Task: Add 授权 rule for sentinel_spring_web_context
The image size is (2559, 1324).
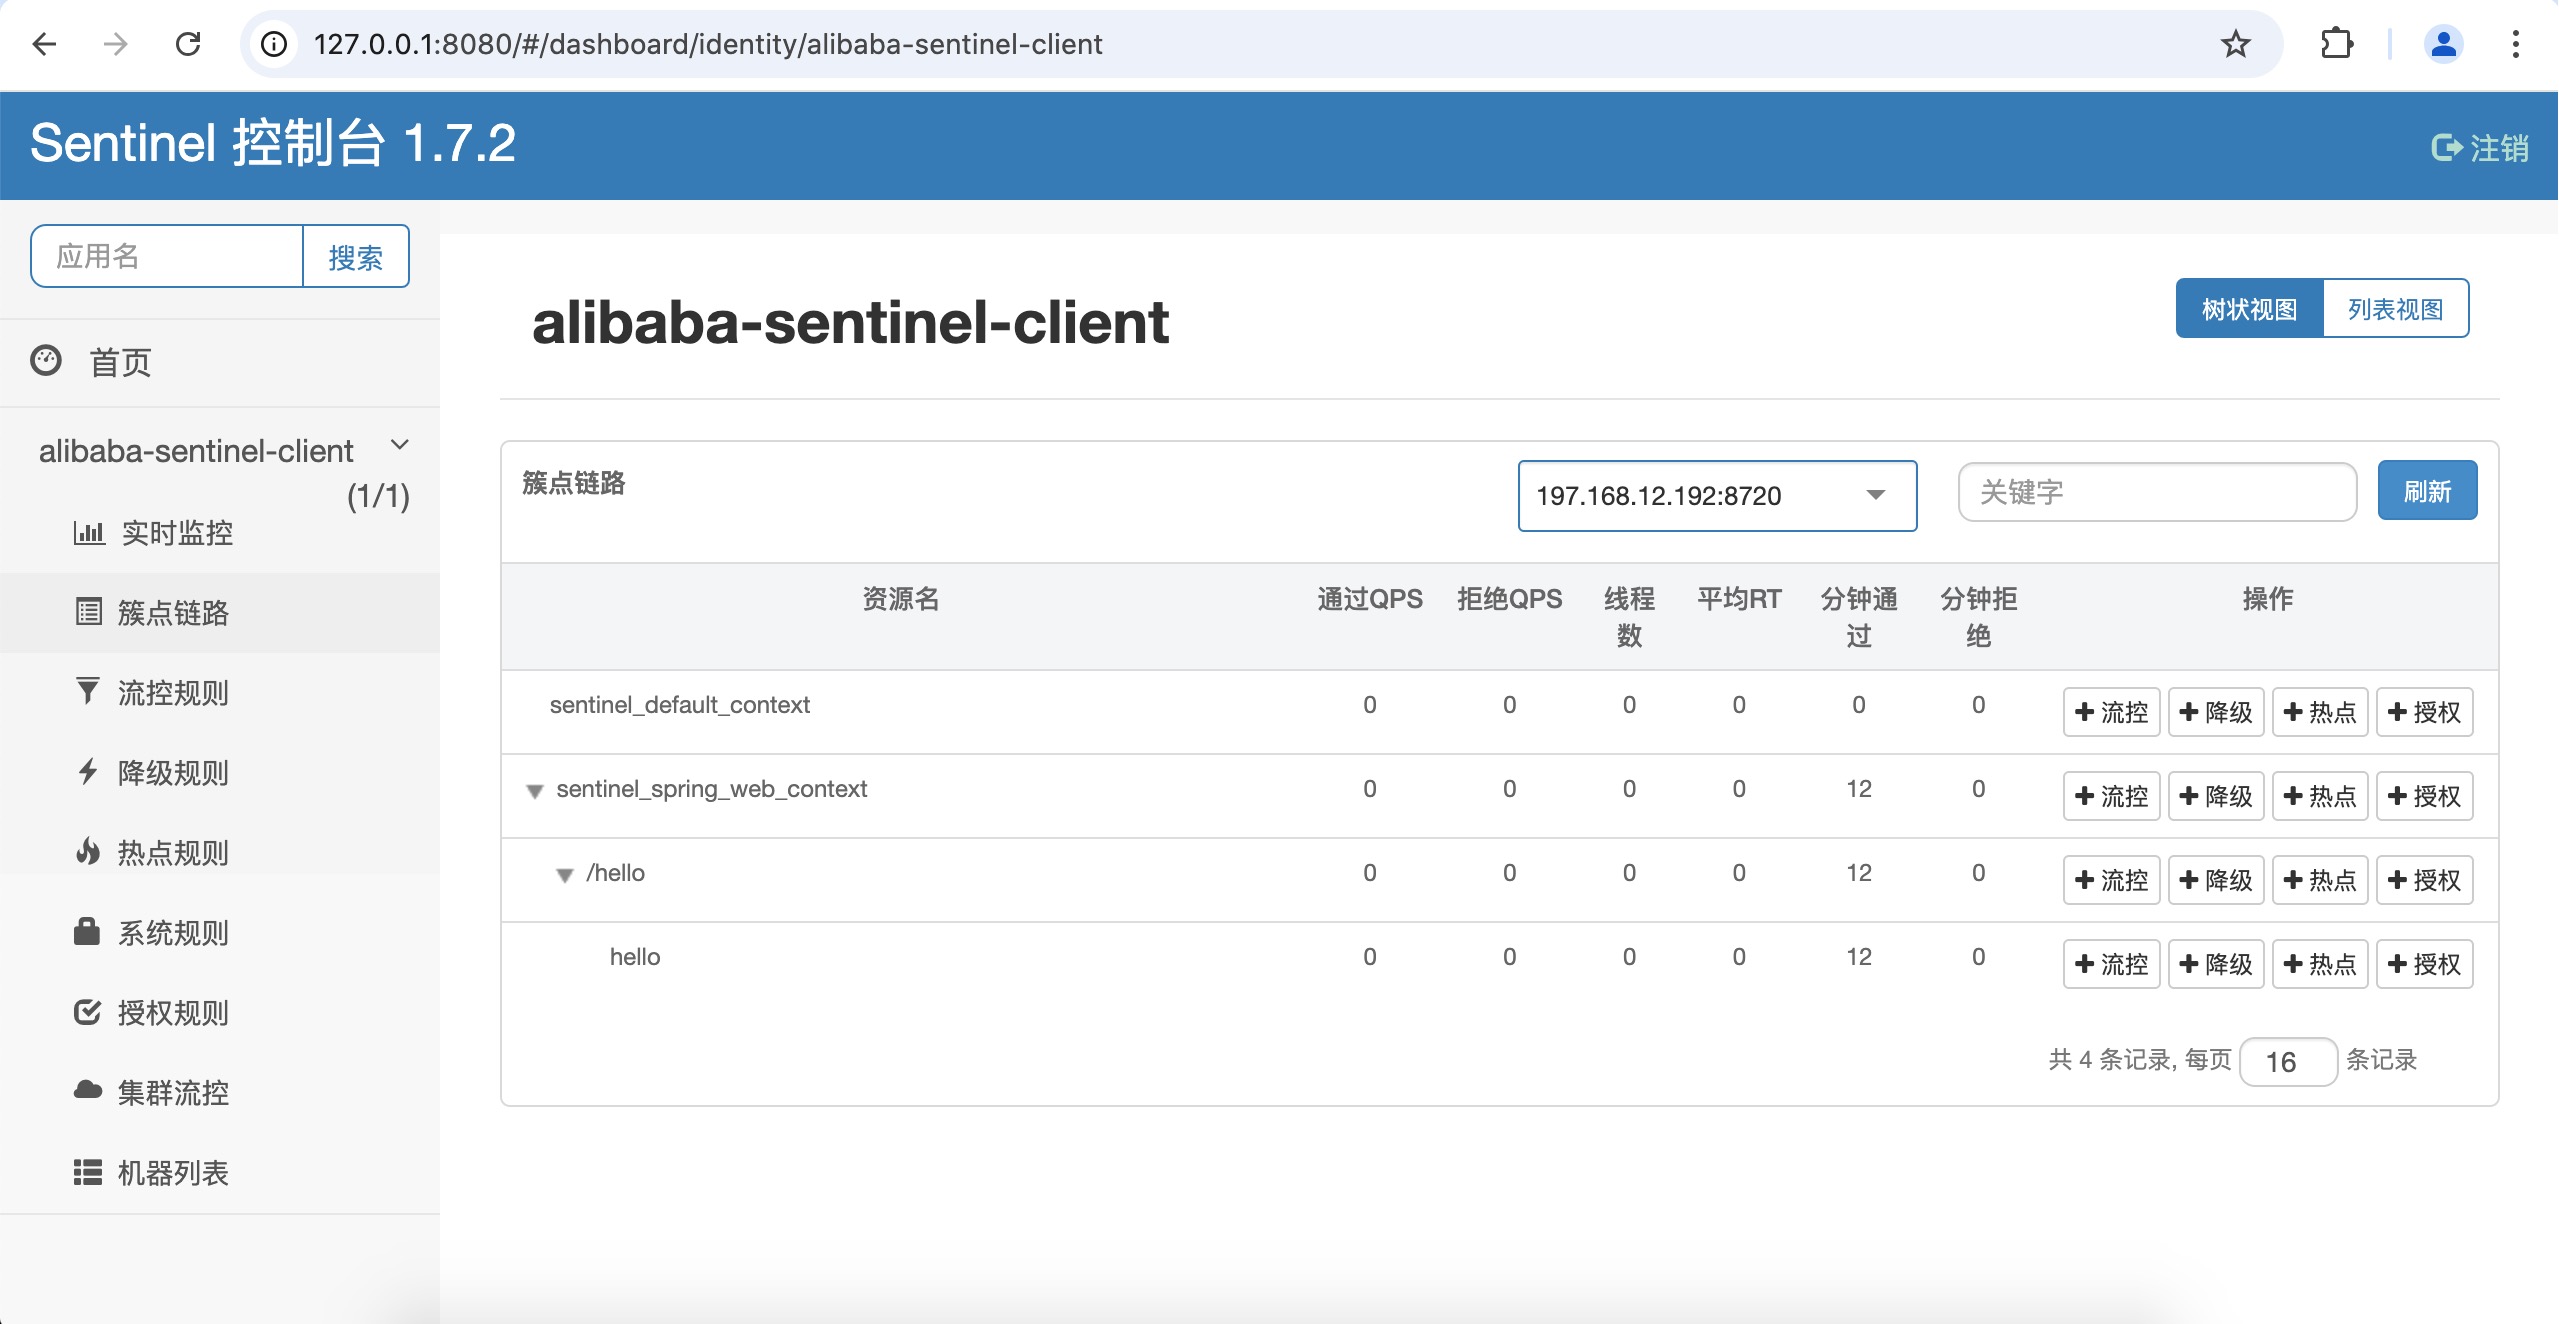Action: point(2424,796)
